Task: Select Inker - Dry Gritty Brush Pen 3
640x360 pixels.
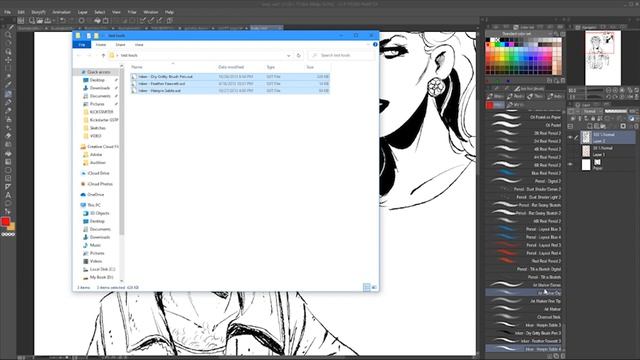Action: [x=523, y=333]
